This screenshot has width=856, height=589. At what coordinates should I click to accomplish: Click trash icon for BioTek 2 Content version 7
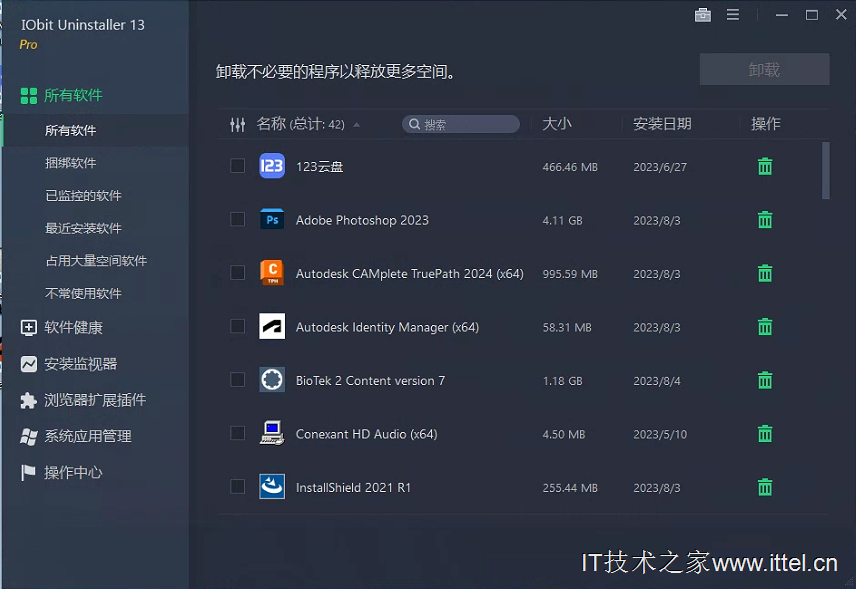pos(765,380)
